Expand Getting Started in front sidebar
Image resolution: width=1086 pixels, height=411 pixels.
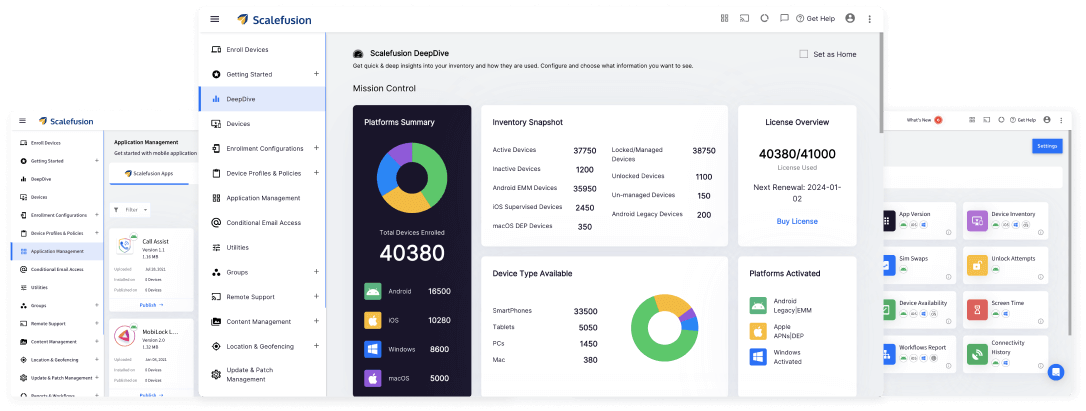point(317,73)
